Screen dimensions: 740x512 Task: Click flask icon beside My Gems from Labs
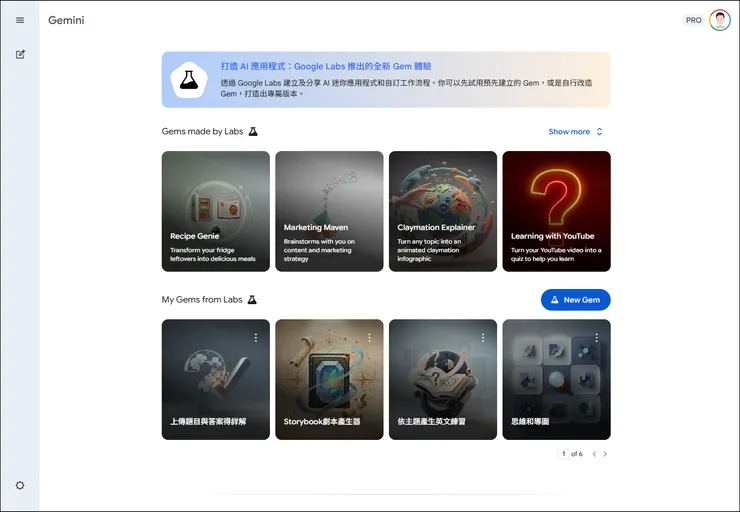252,300
